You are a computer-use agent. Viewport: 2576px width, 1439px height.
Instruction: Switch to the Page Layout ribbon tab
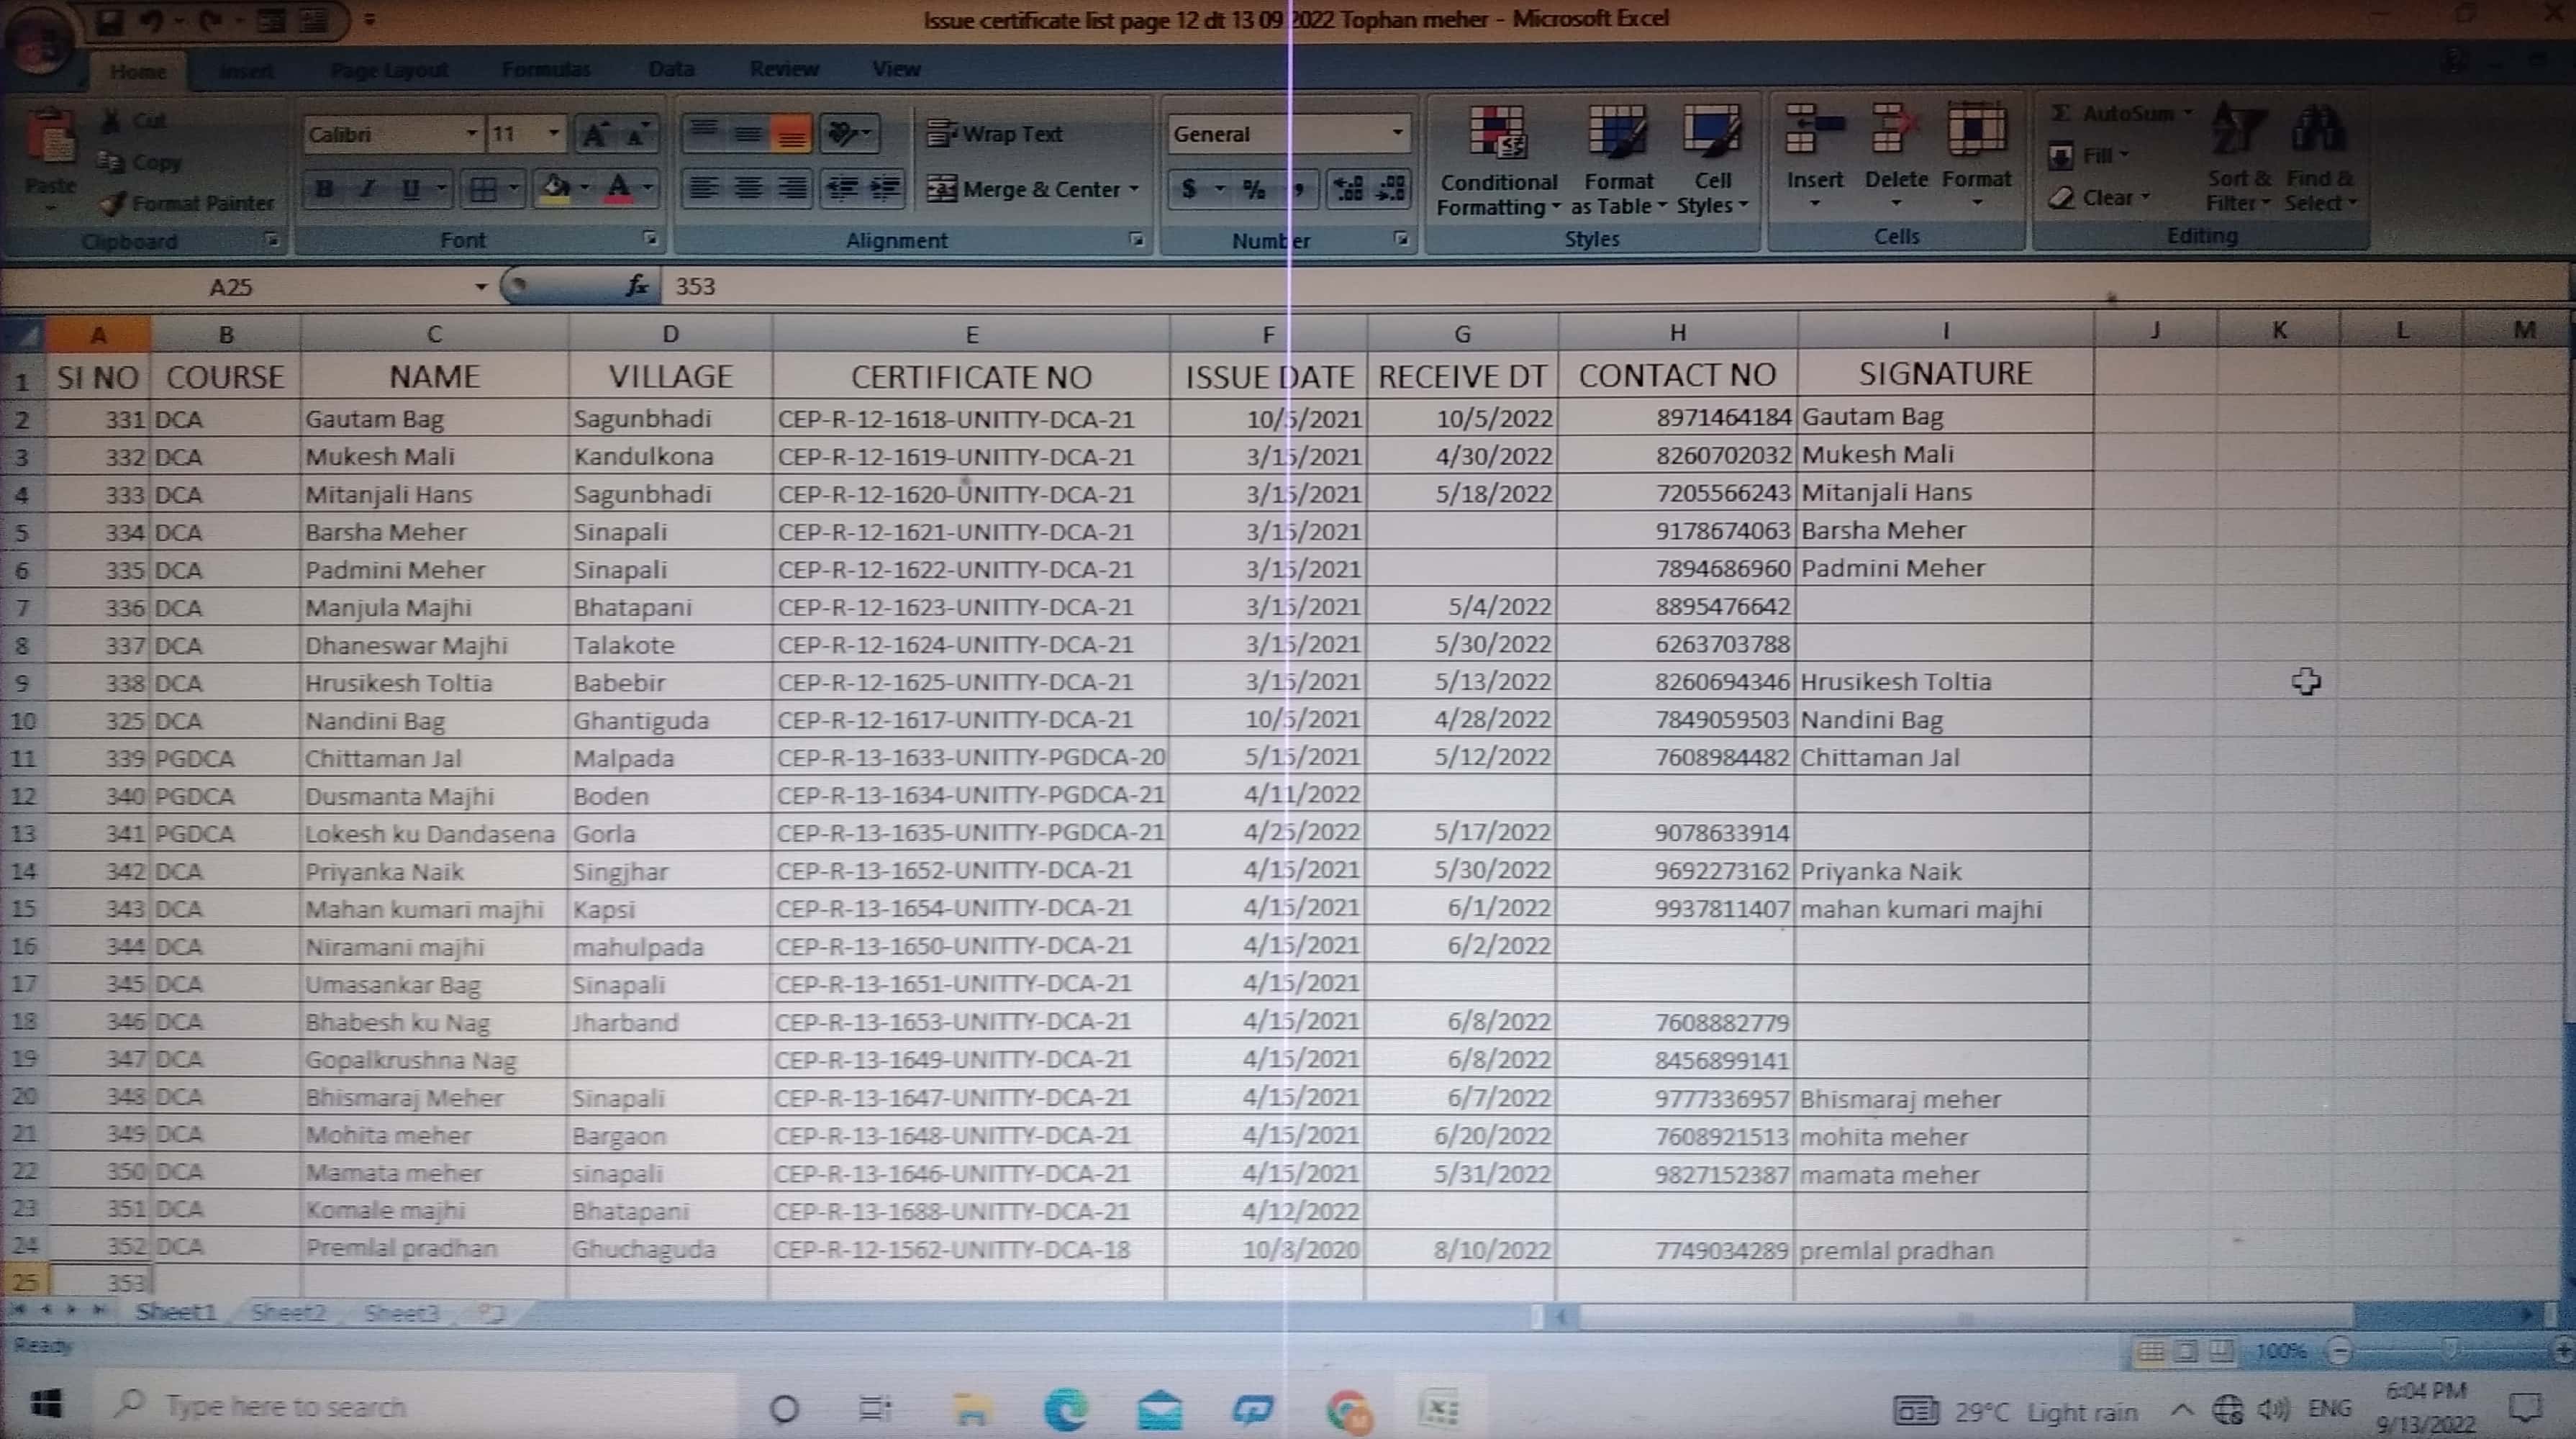click(389, 70)
